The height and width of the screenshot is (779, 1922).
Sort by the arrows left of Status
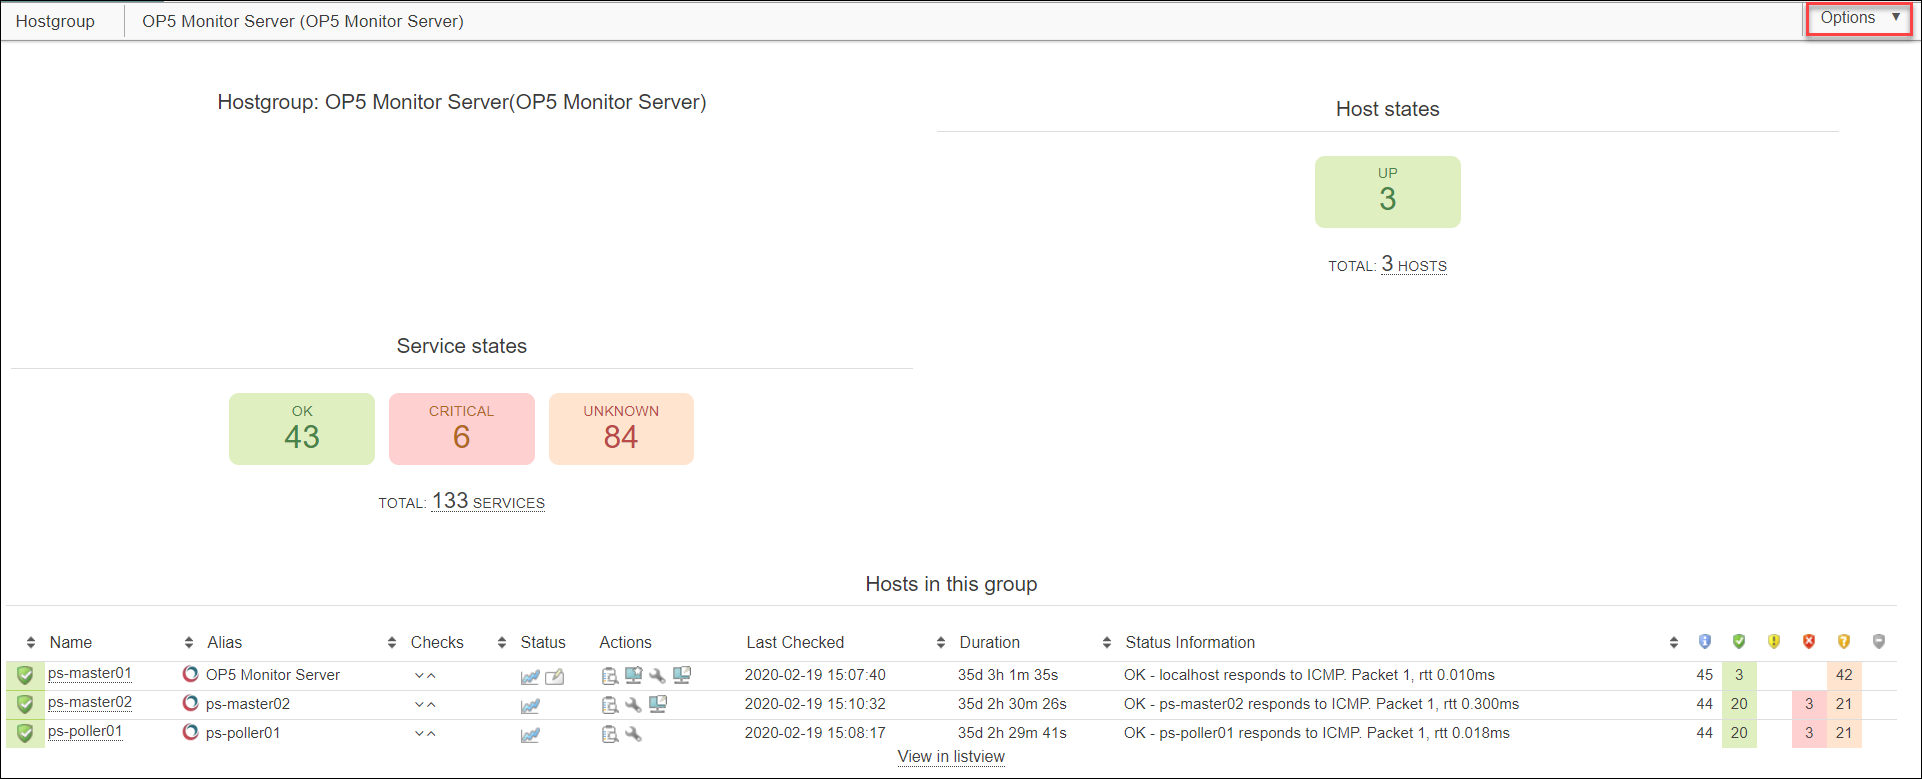point(502,643)
